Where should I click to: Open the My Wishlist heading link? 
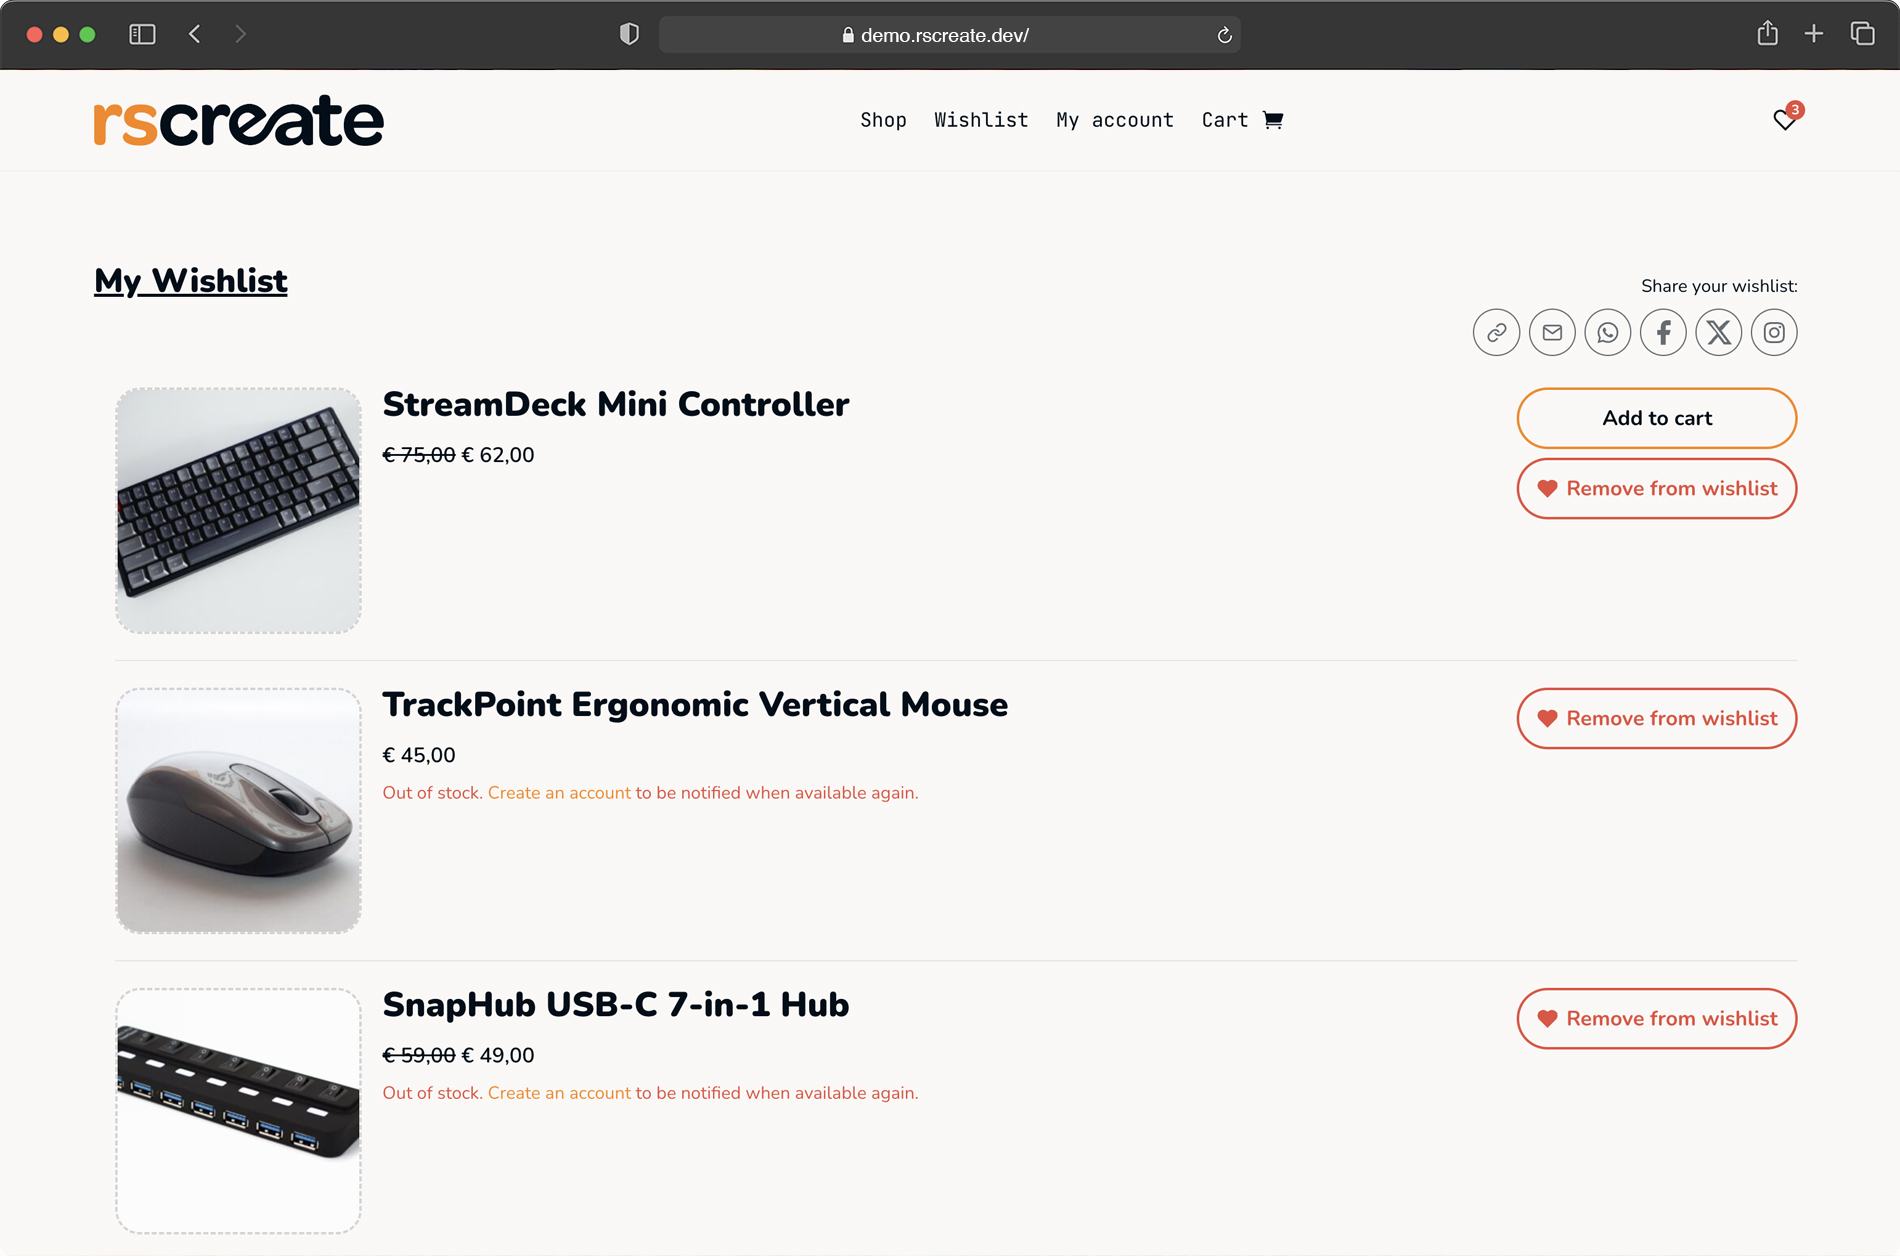[191, 282]
